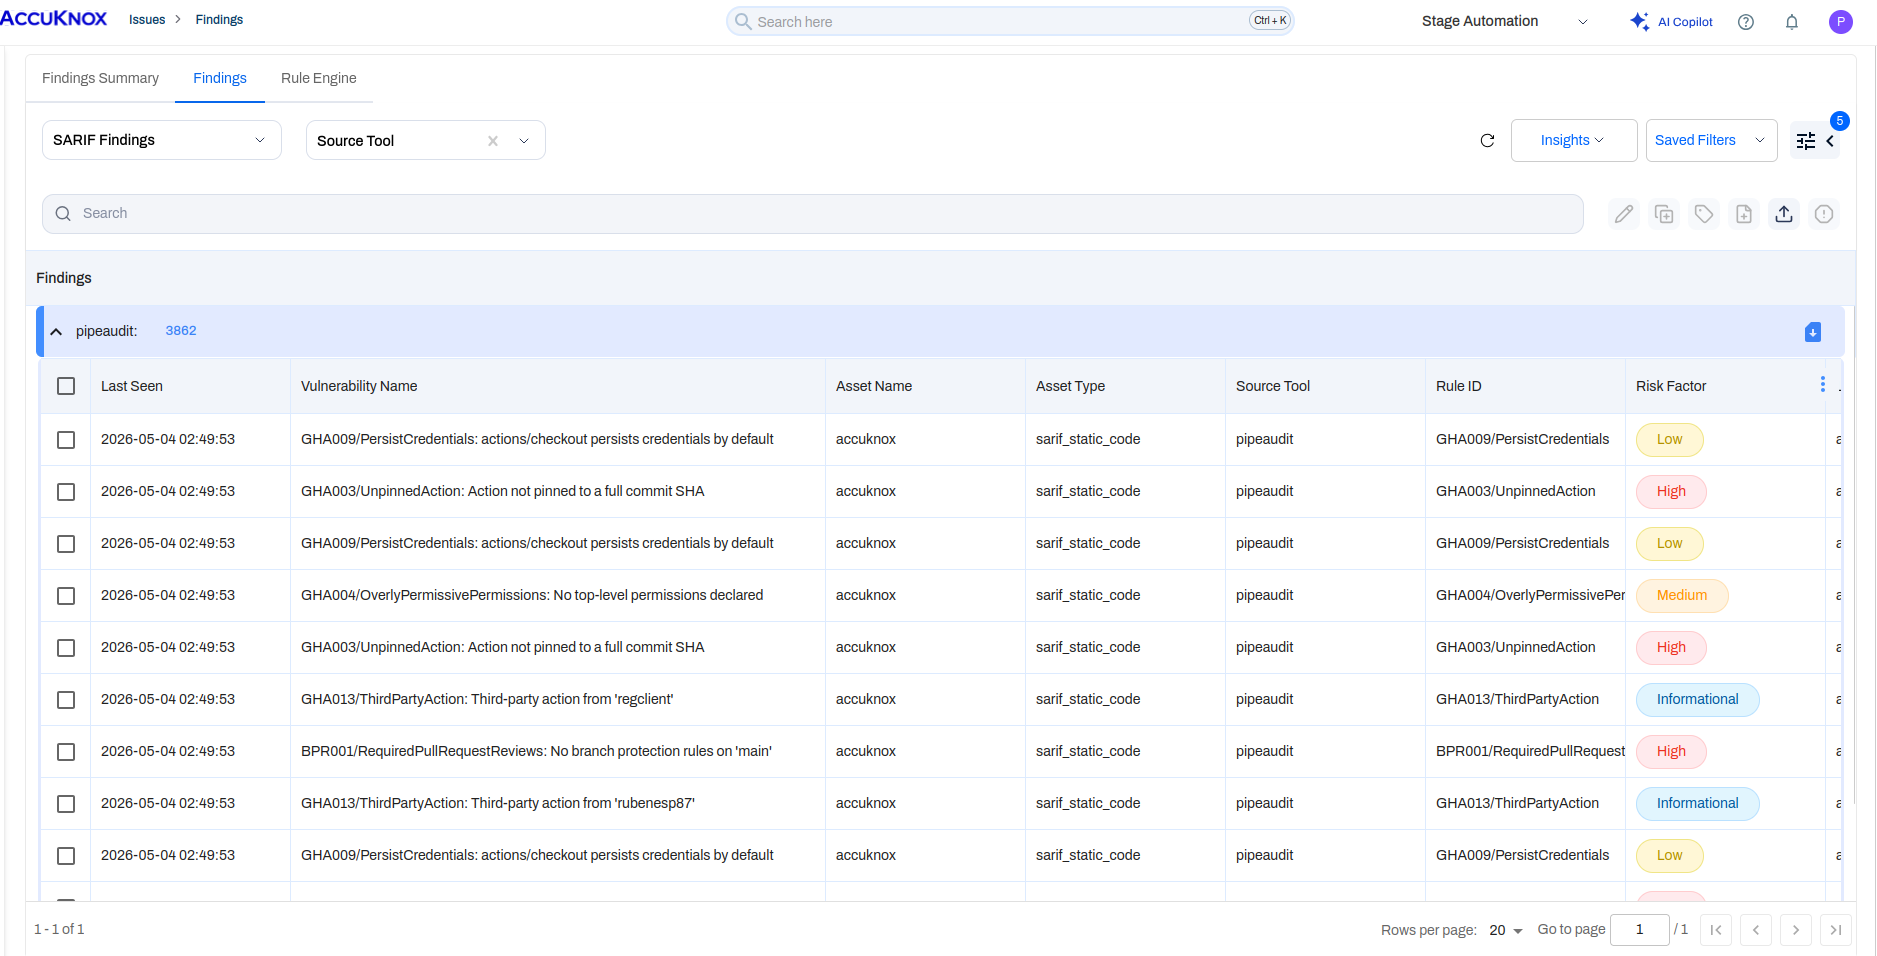Check the first GHA003/UnpinnedAction row checkbox
Image resolution: width=1877 pixels, height=956 pixels.
pyautogui.click(x=66, y=492)
